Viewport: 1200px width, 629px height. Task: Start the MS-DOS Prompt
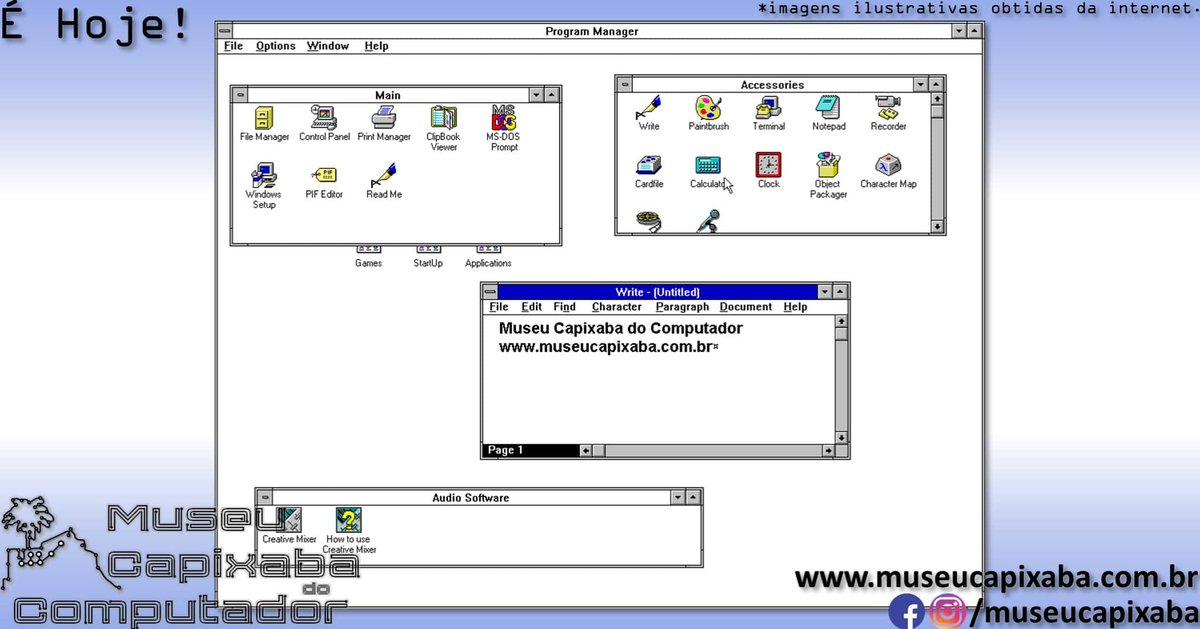pyautogui.click(x=504, y=128)
